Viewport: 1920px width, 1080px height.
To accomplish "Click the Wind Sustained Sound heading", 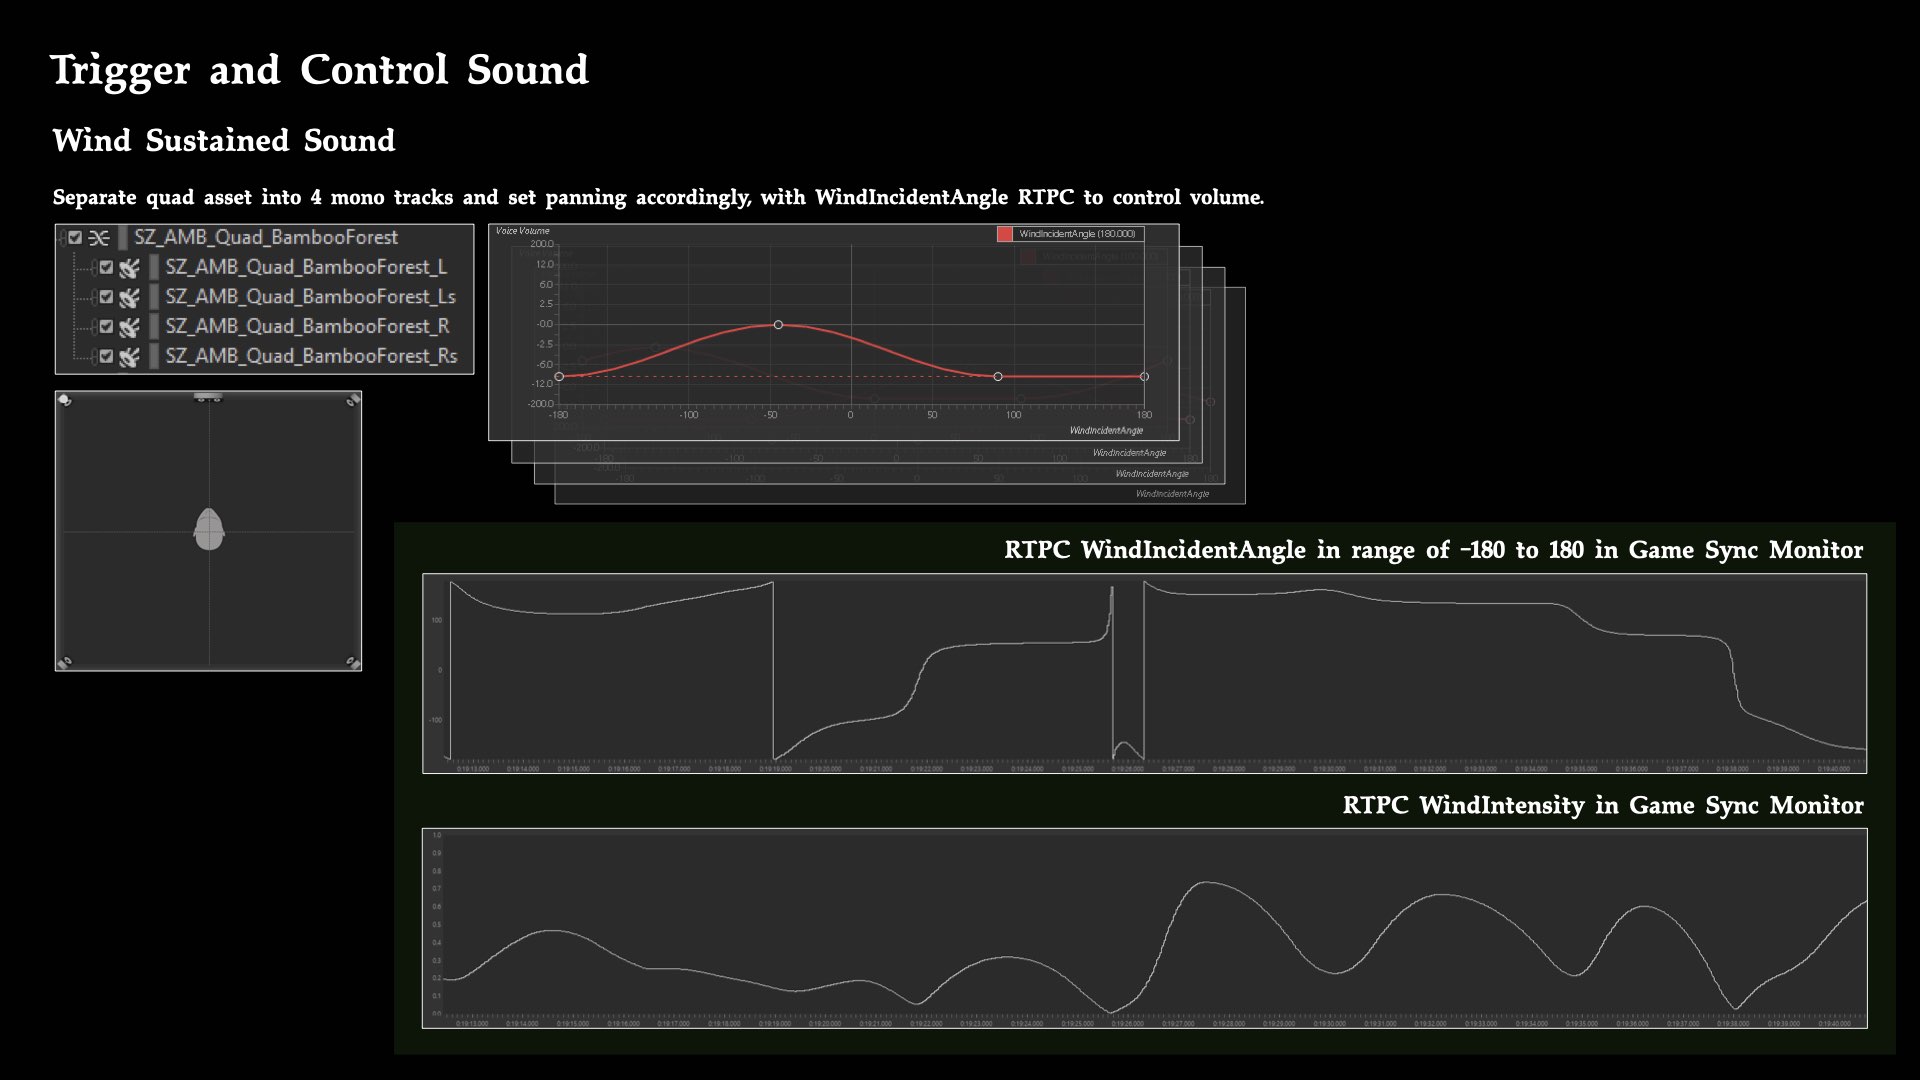I will 224,140.
